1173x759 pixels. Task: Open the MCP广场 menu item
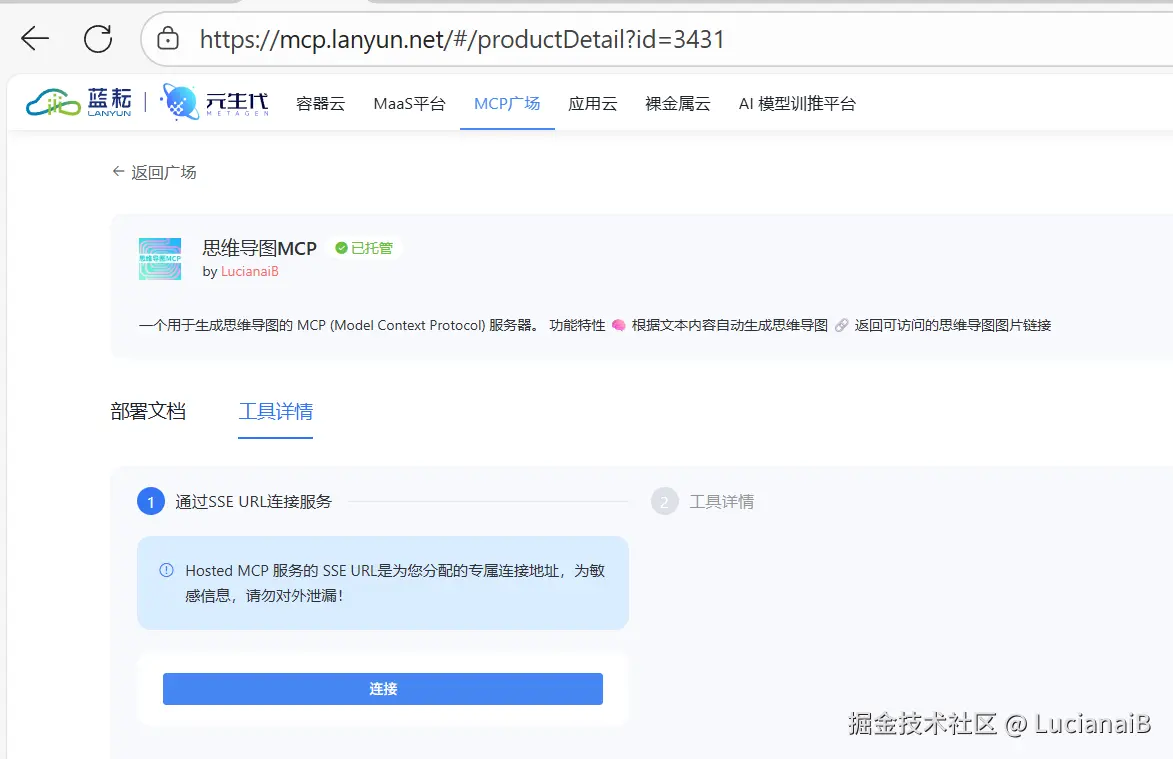[507, 103]
